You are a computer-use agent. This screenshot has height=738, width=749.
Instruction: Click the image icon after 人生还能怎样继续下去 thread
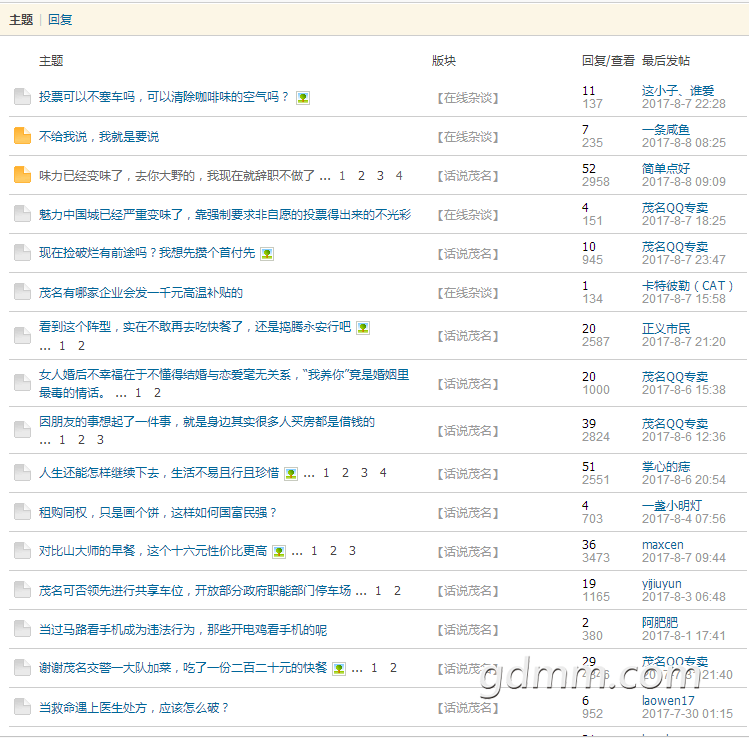(290, 474)
